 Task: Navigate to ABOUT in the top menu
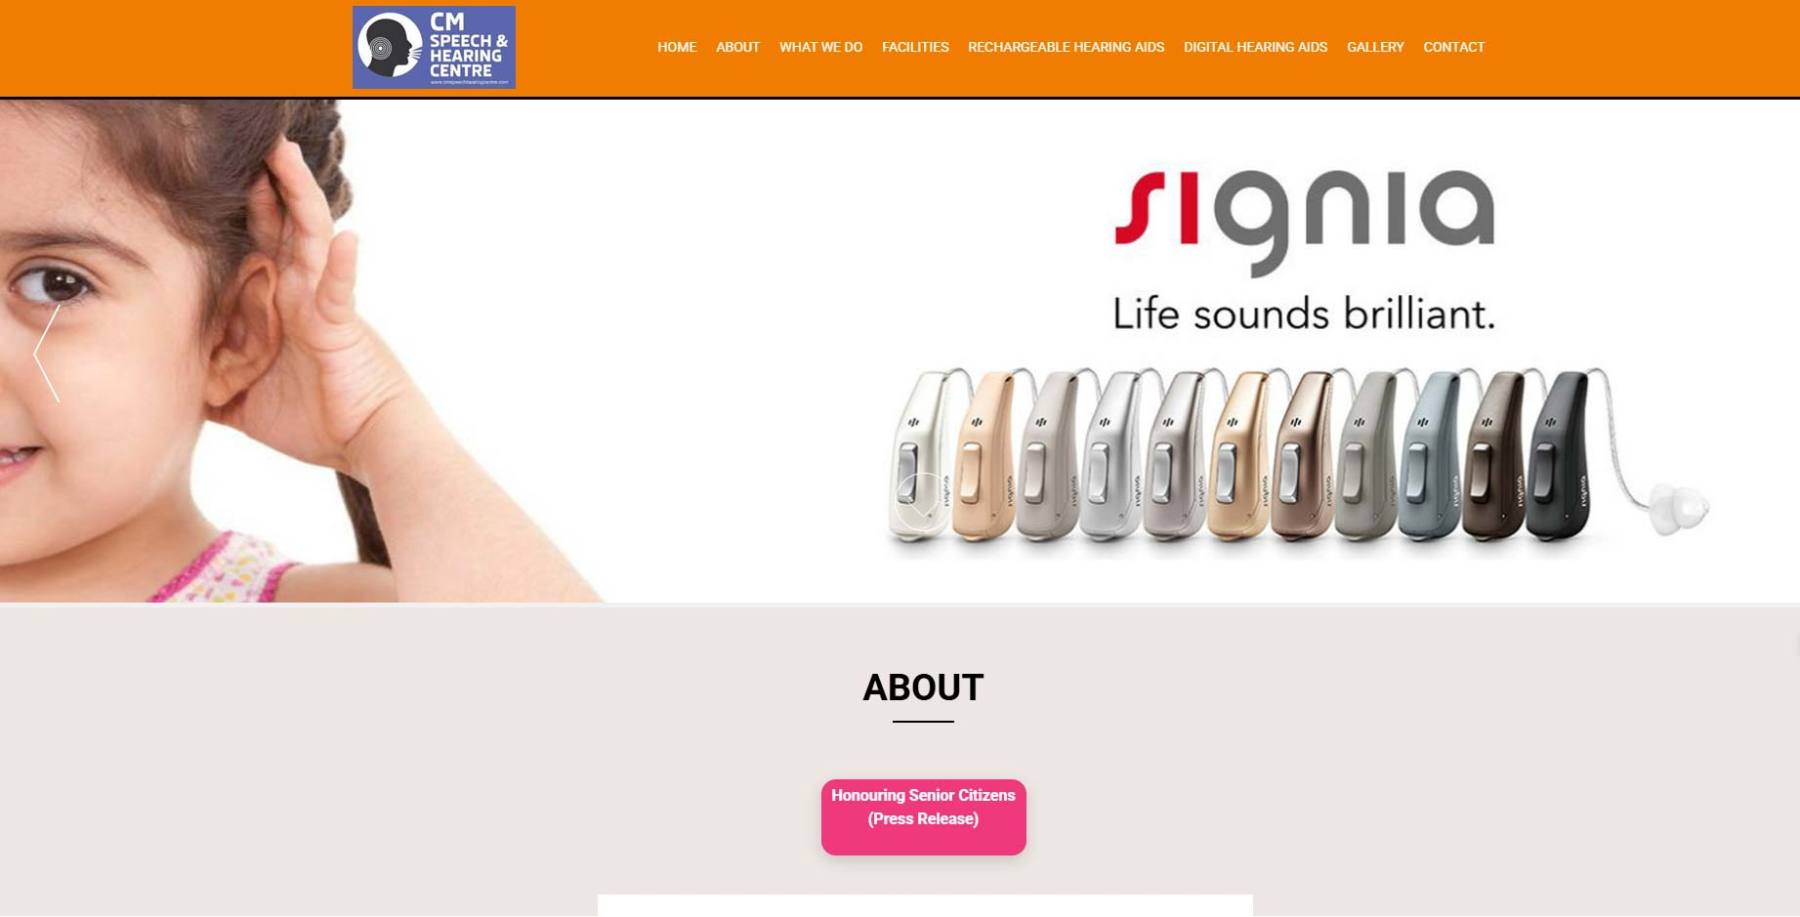[x=738, y=47]
